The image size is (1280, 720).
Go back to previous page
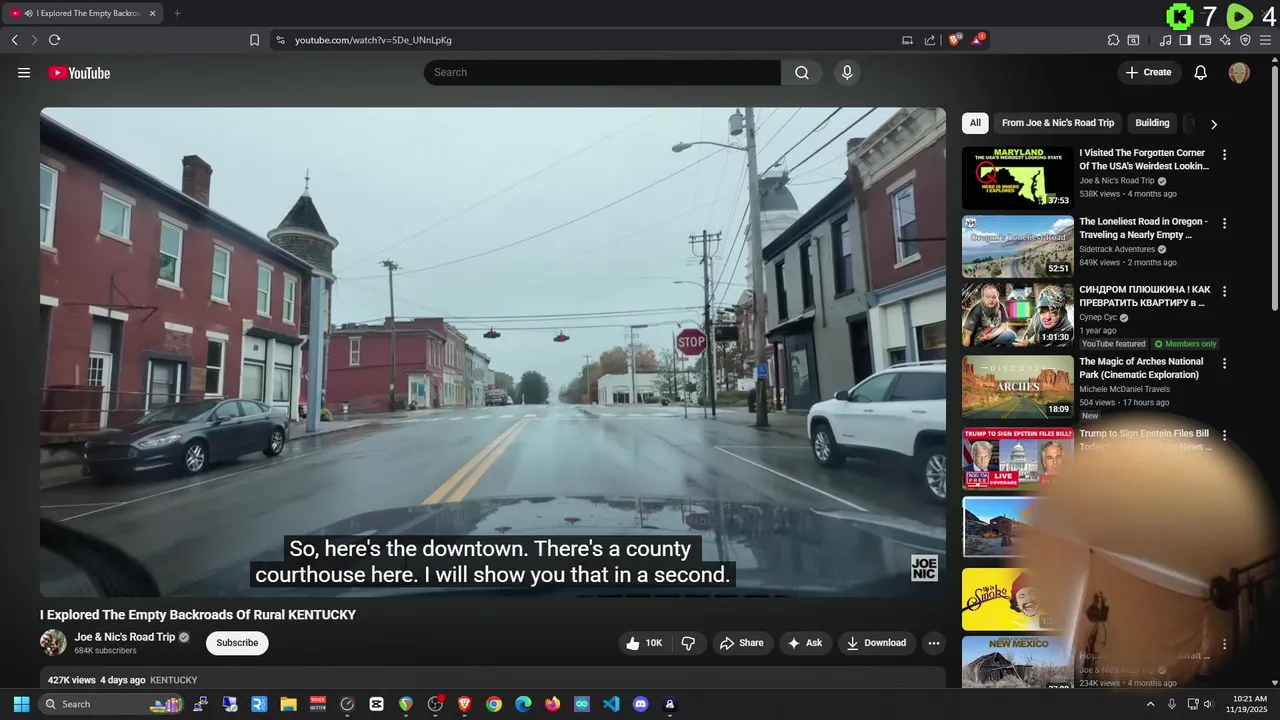[14, 40]
